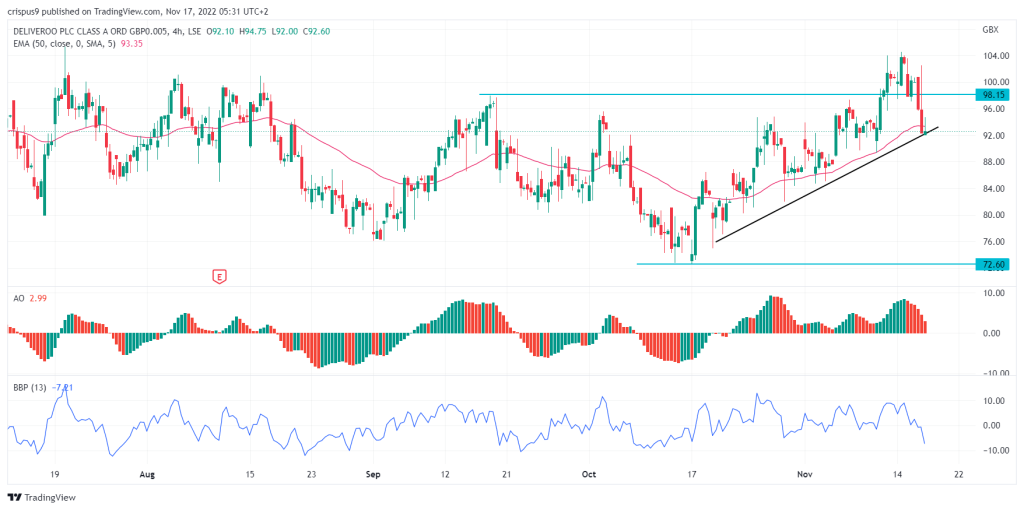
Task: Click the AO value 2.99
Action: (37, 298)
